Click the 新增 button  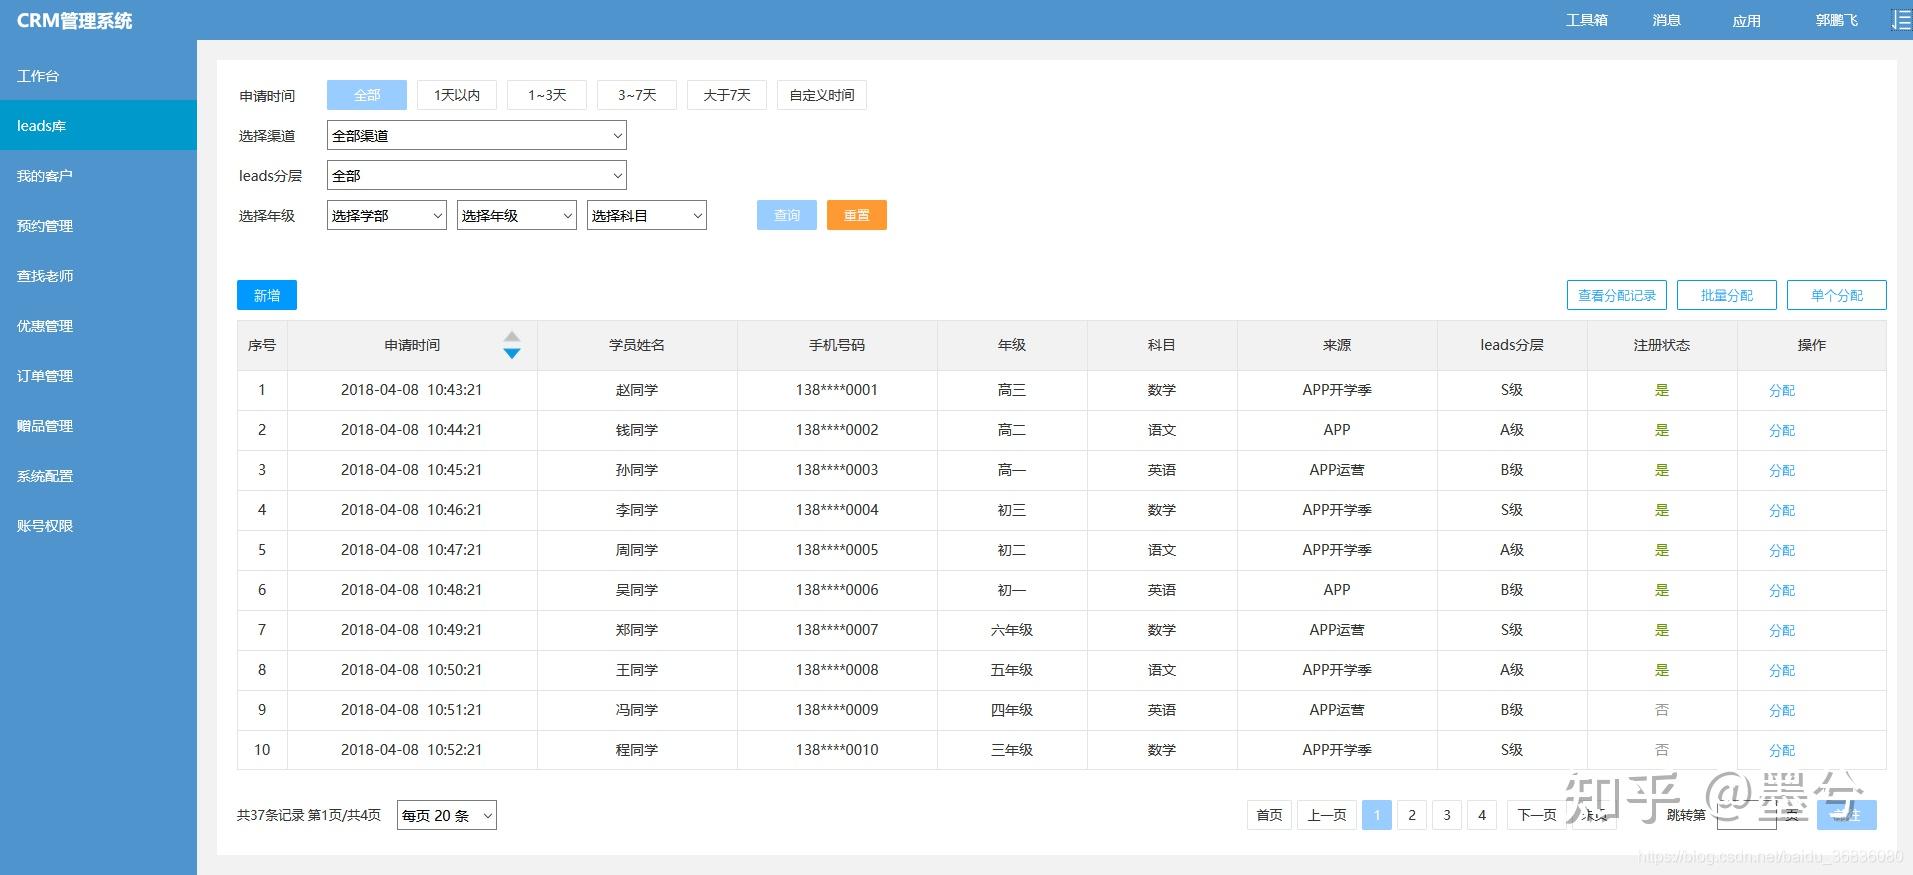point(267,295)
